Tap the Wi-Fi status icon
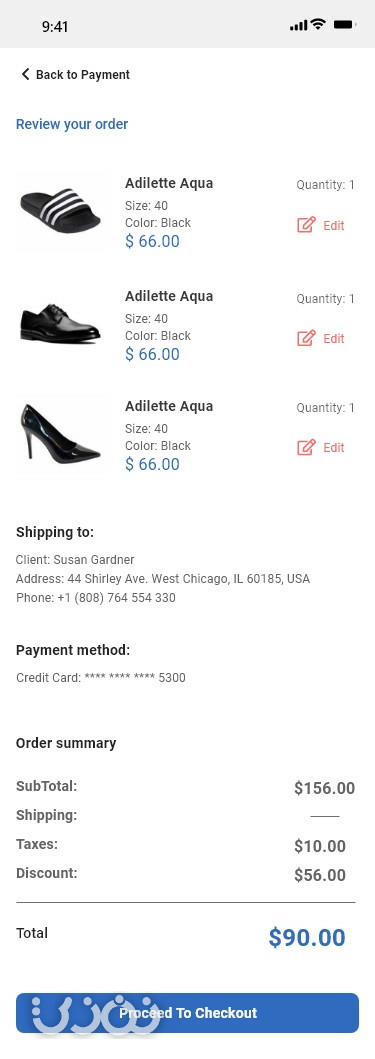Image resolution: width=375 pixels, height=1059 pixels. [x=318, y=25]
